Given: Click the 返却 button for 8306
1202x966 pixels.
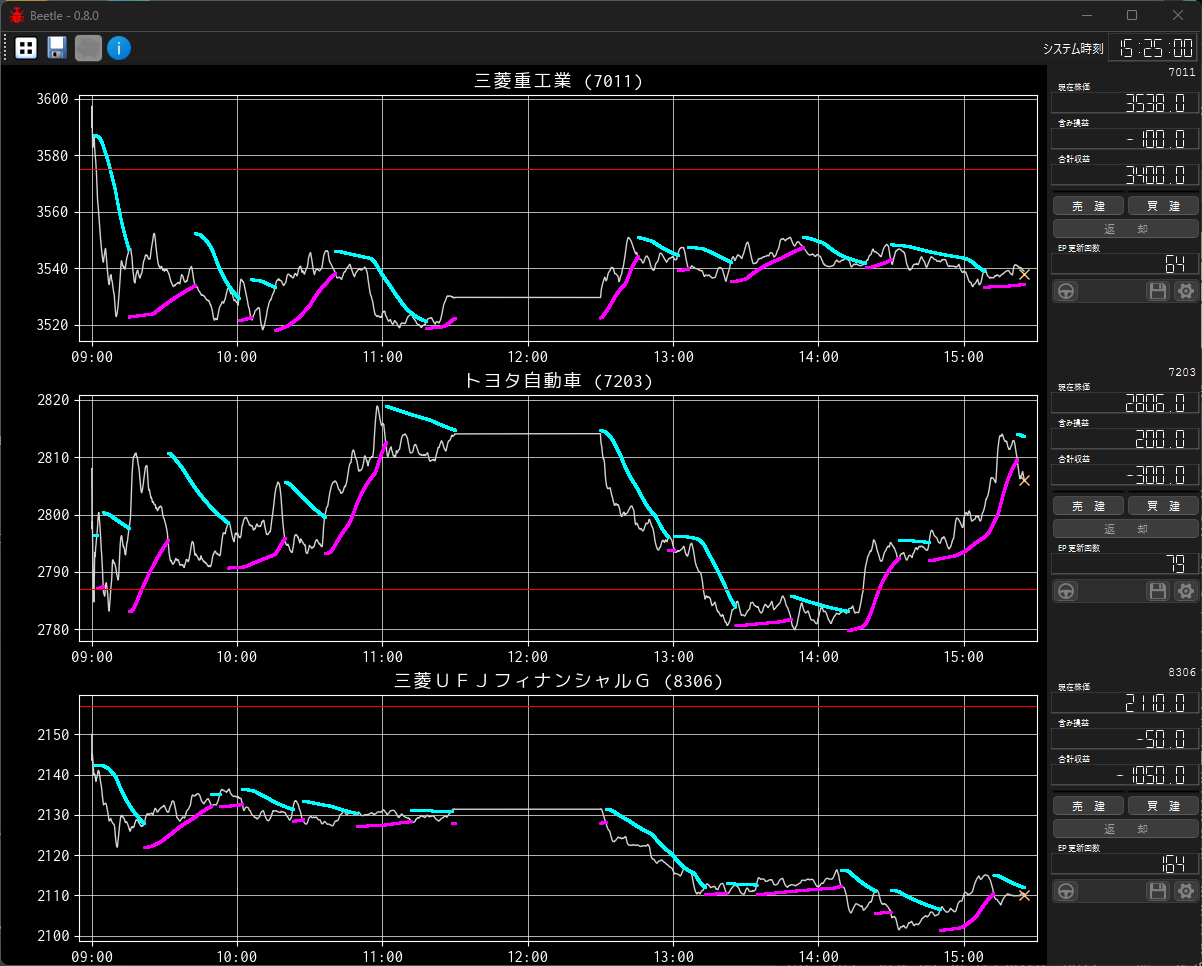Looking at the screenshot, I should tap(1126, 829).
